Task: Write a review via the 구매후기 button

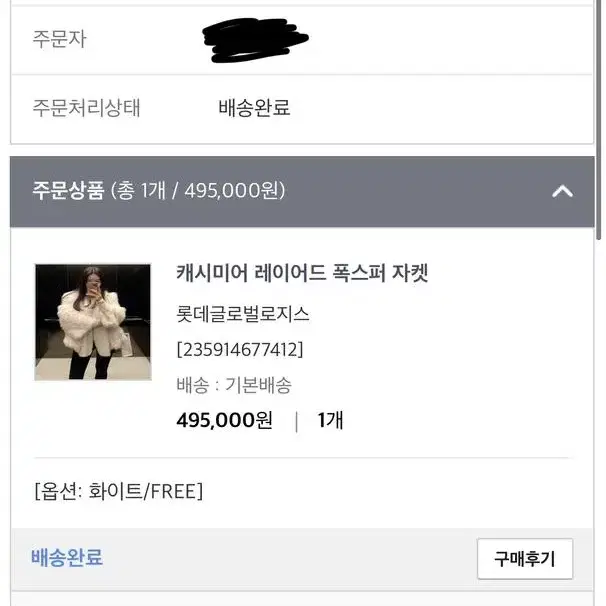Action: (525, 558)
